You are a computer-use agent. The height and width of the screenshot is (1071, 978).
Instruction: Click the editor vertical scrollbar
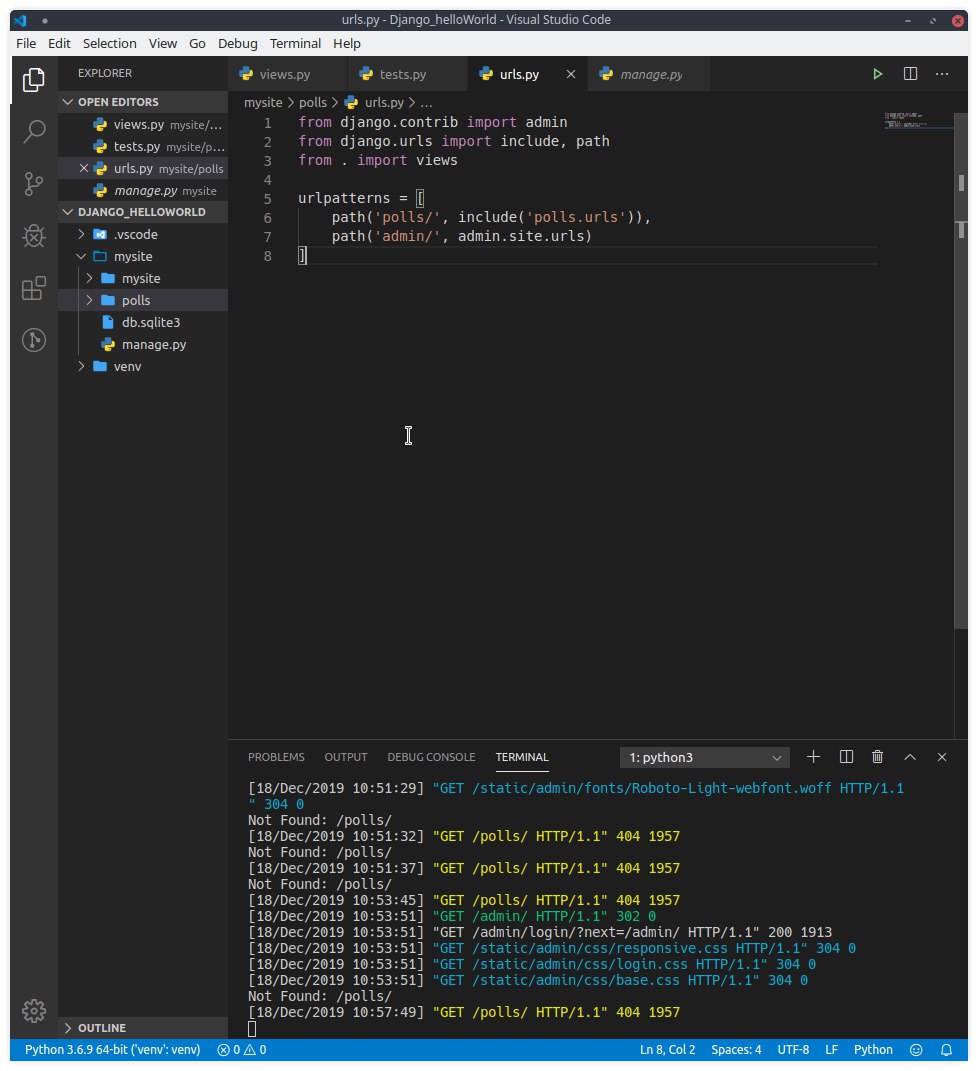click(x=961, y=372)
